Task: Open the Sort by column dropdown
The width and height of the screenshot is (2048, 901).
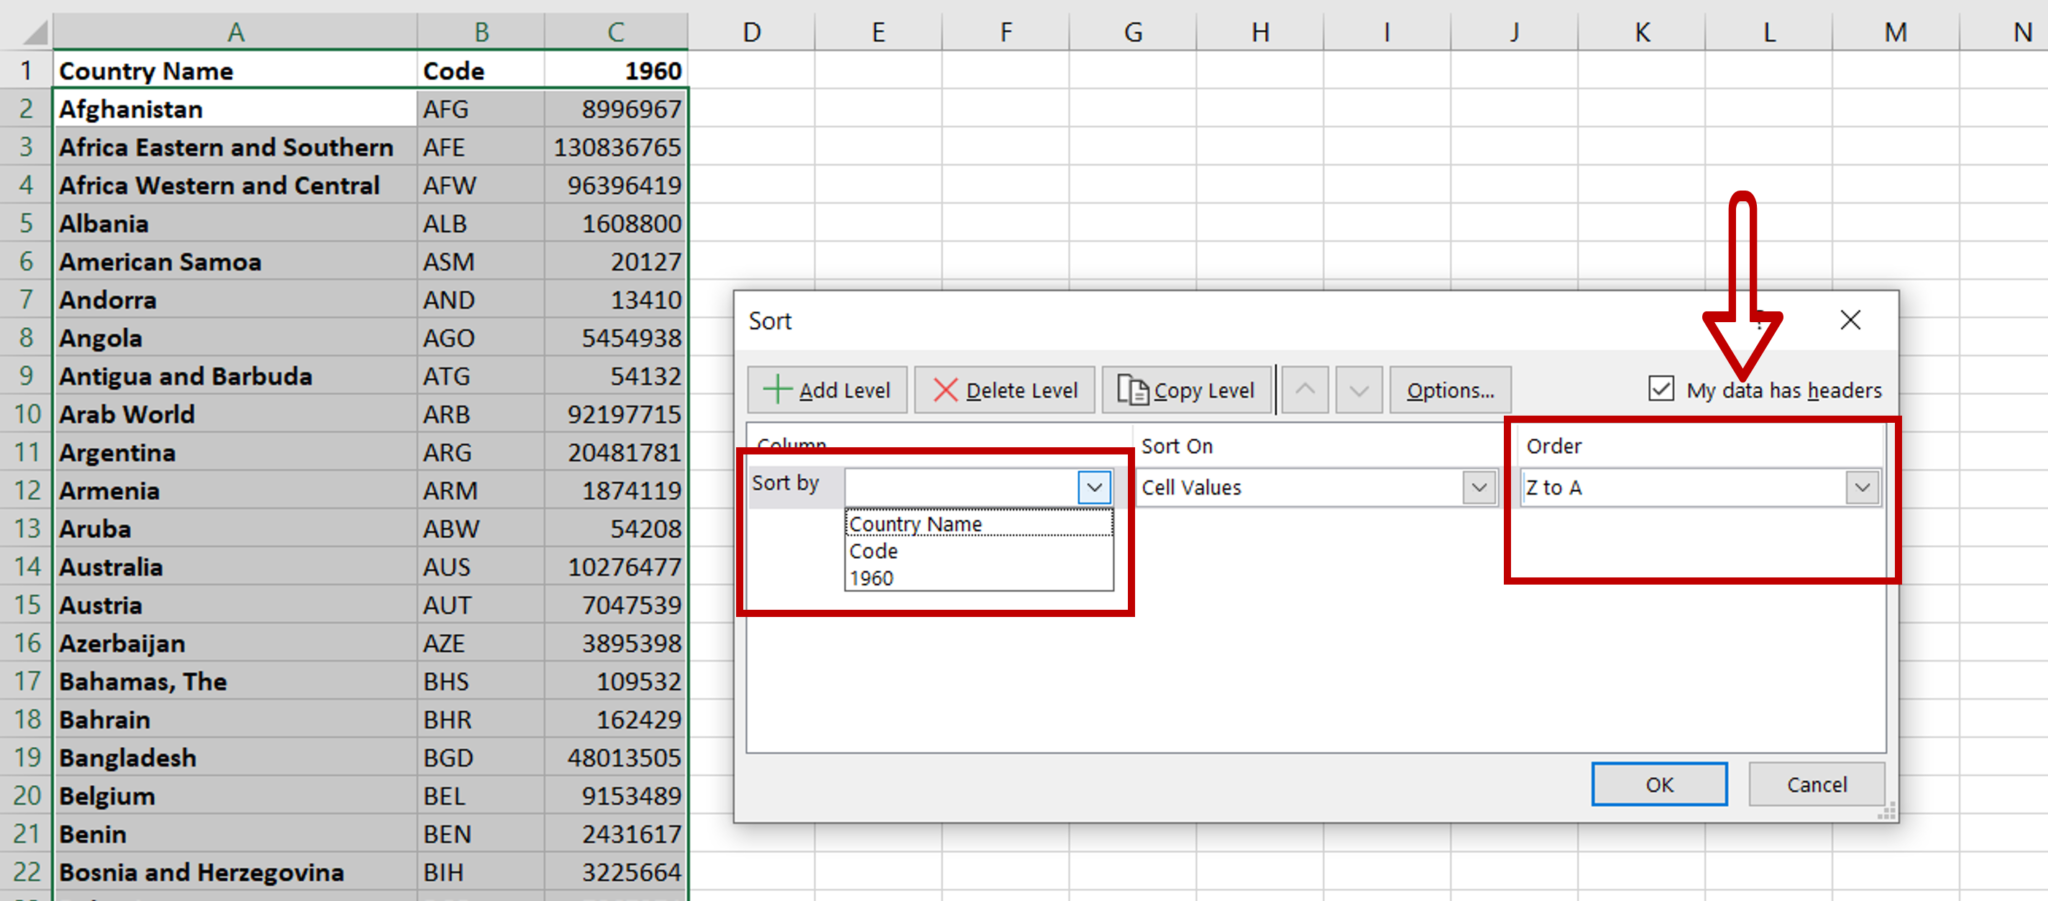Action: click(1095, 488)
